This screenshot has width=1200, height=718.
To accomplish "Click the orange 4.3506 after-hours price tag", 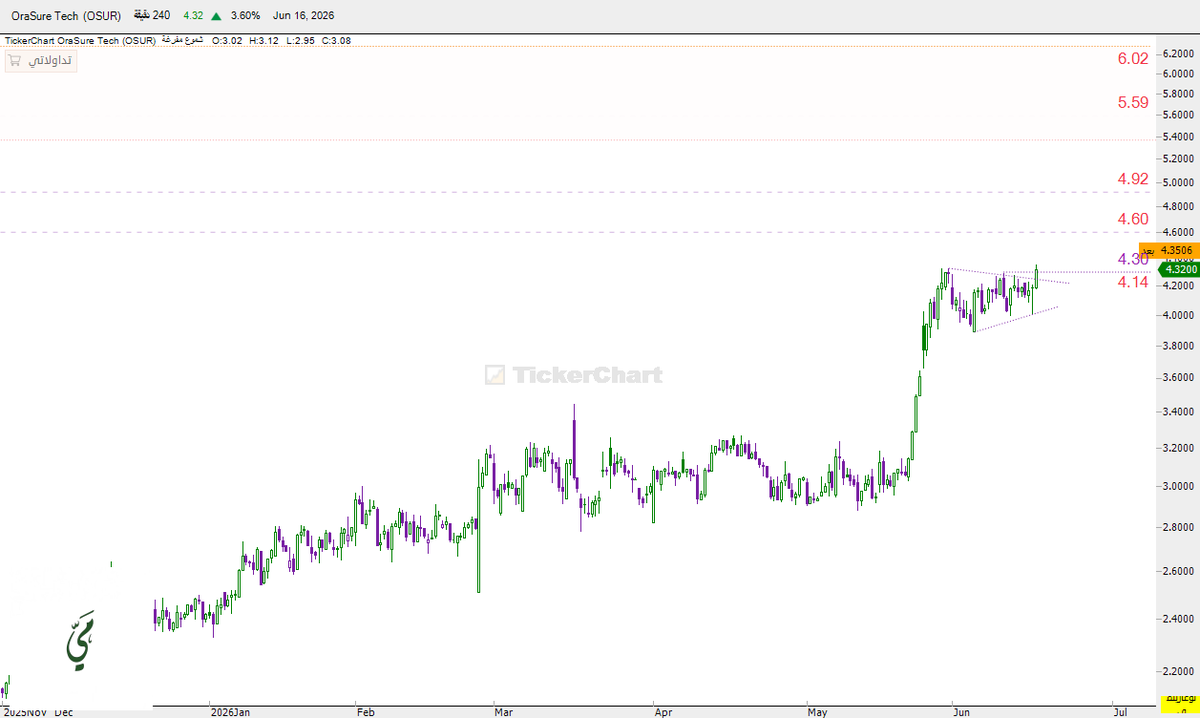I will point(1168,250).
